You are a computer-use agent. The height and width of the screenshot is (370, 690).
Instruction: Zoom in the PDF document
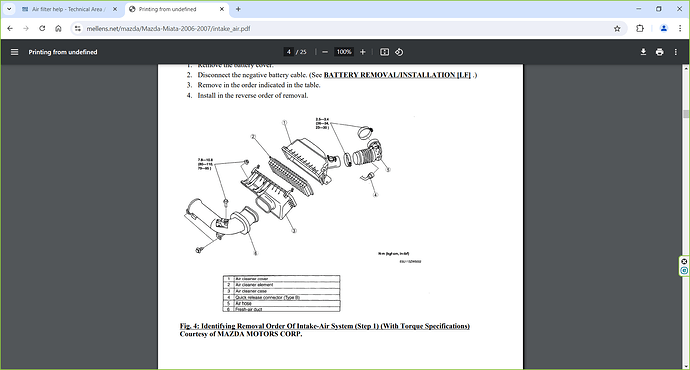pos(363,52)
